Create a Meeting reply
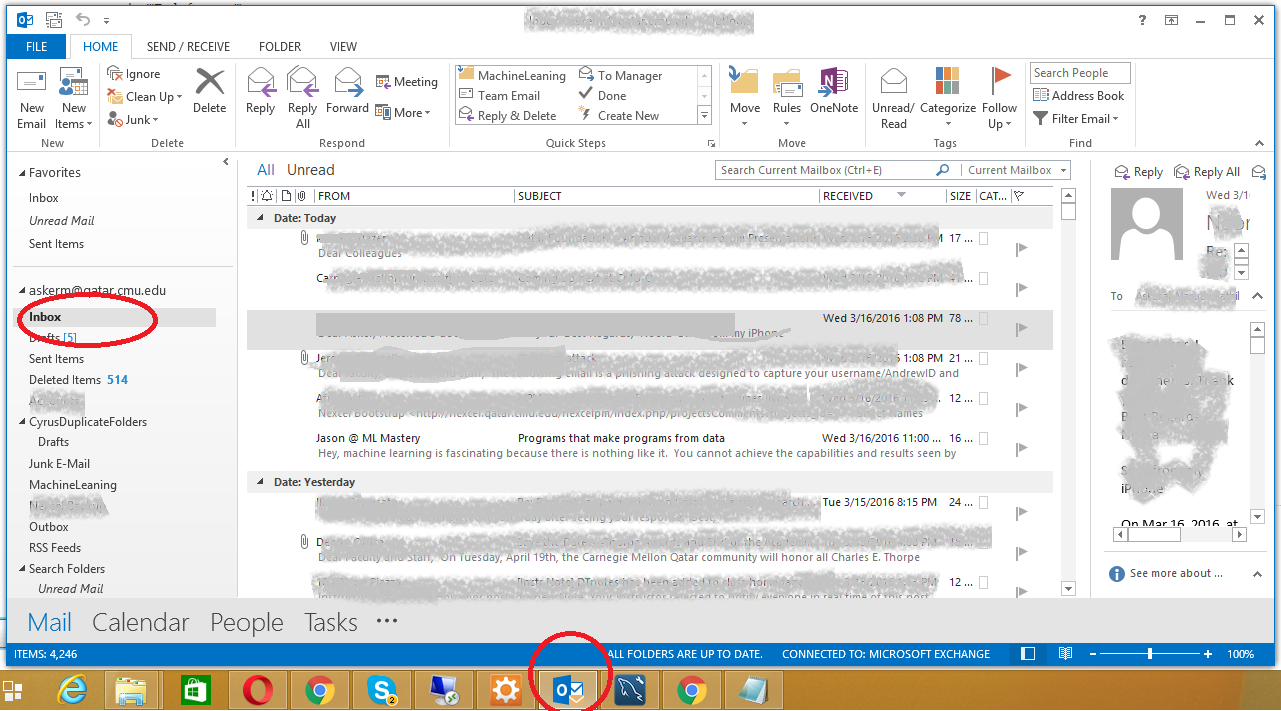Viewport: 1281px width, 711px height. [406, 81]
